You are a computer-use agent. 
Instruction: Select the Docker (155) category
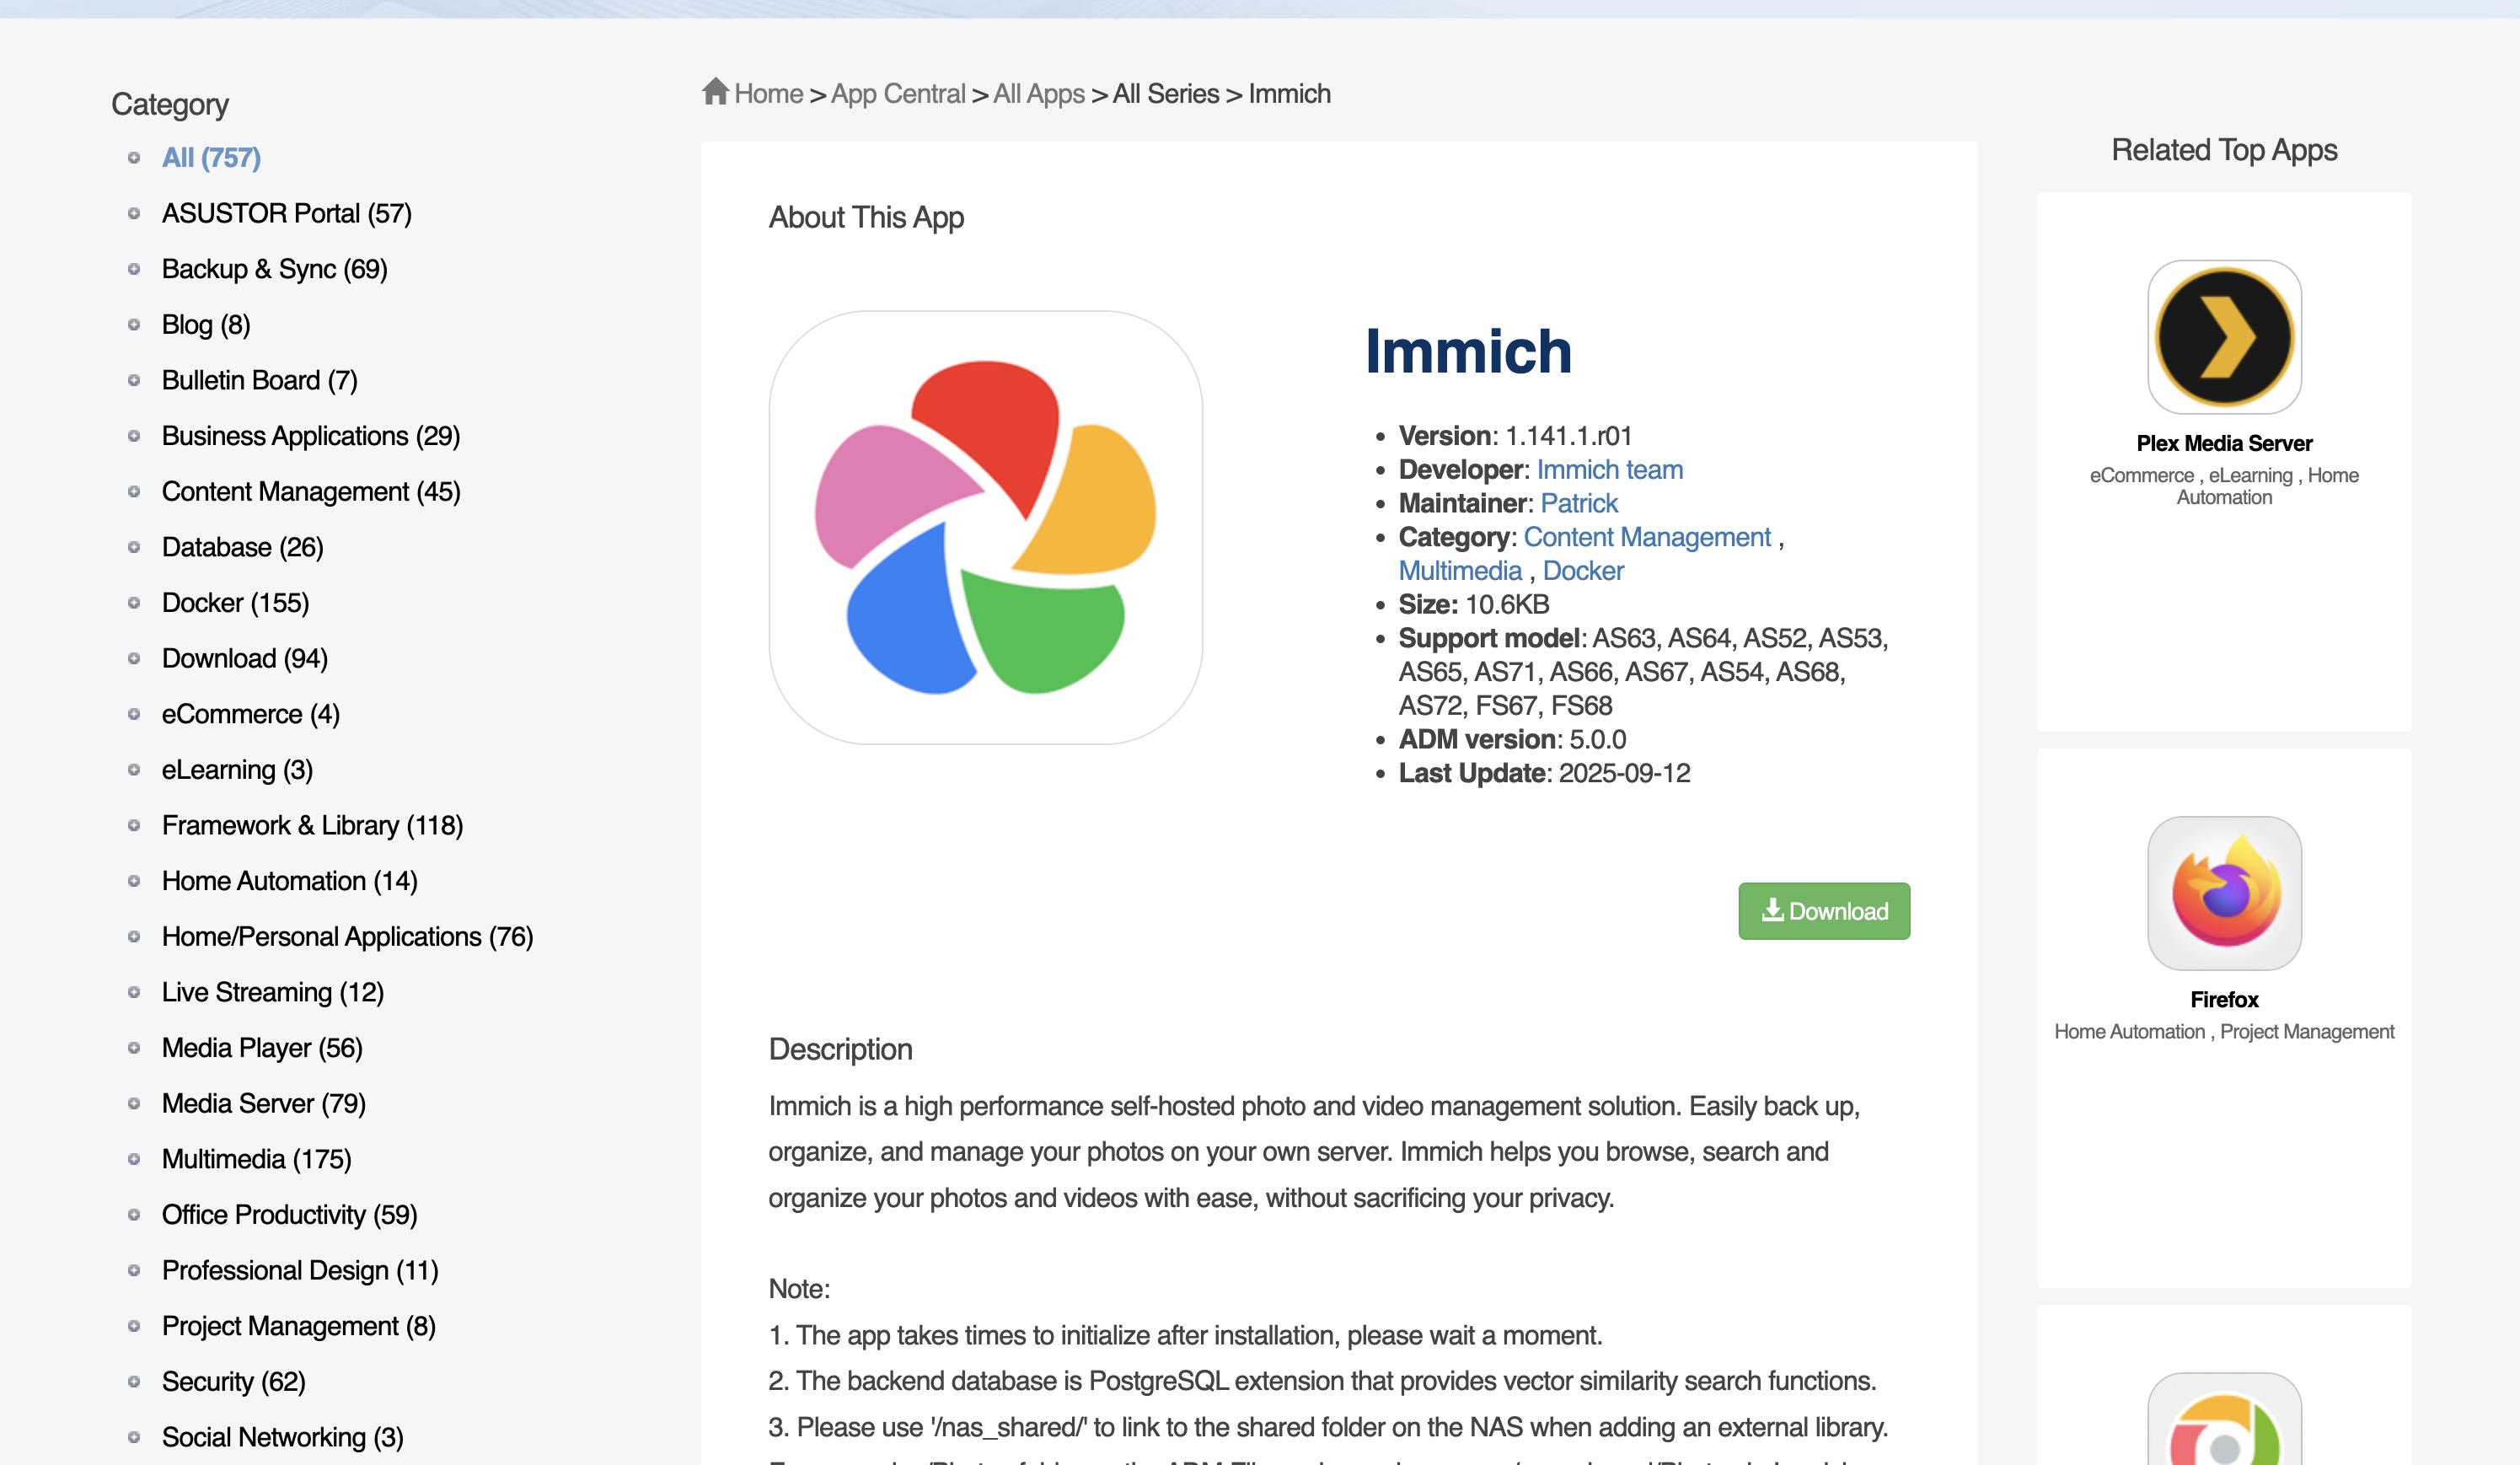pyautogui.click(x=235, y=603)
